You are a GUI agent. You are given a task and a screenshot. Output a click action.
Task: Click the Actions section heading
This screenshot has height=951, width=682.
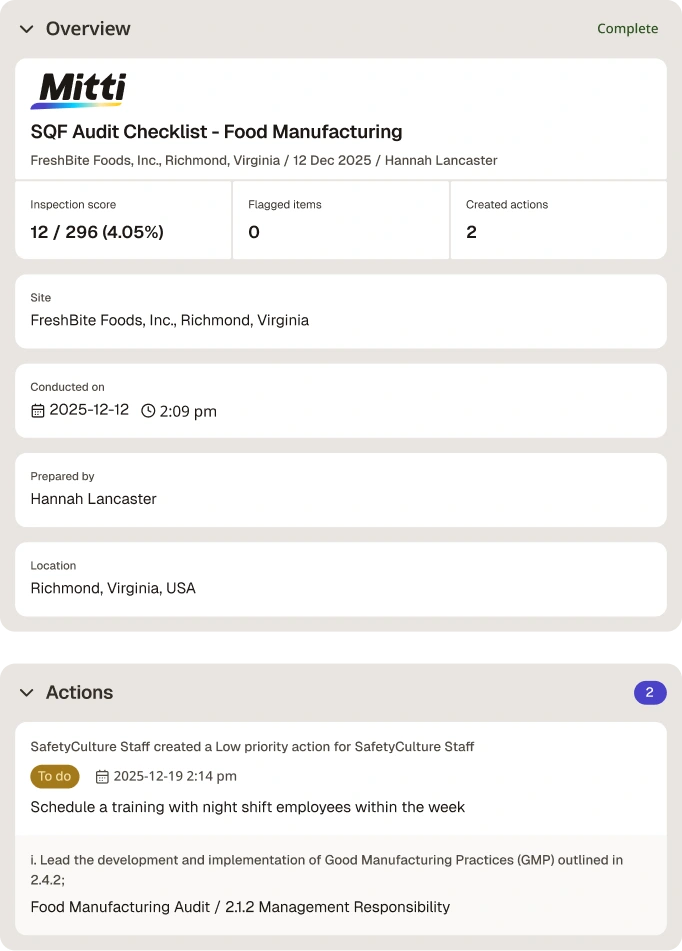pyautogui.click(x=79, y=692)
